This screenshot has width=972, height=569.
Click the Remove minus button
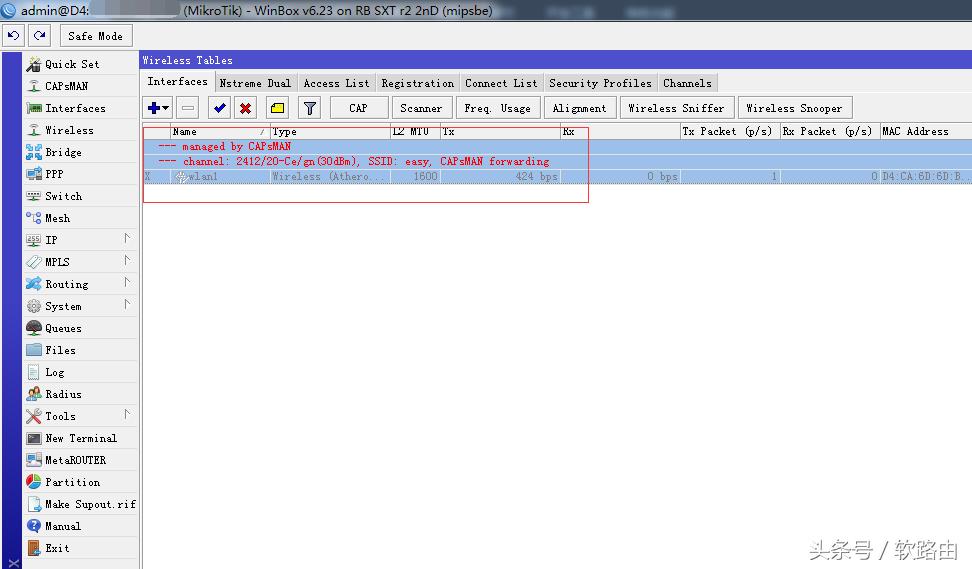click(x=188, y=108)
